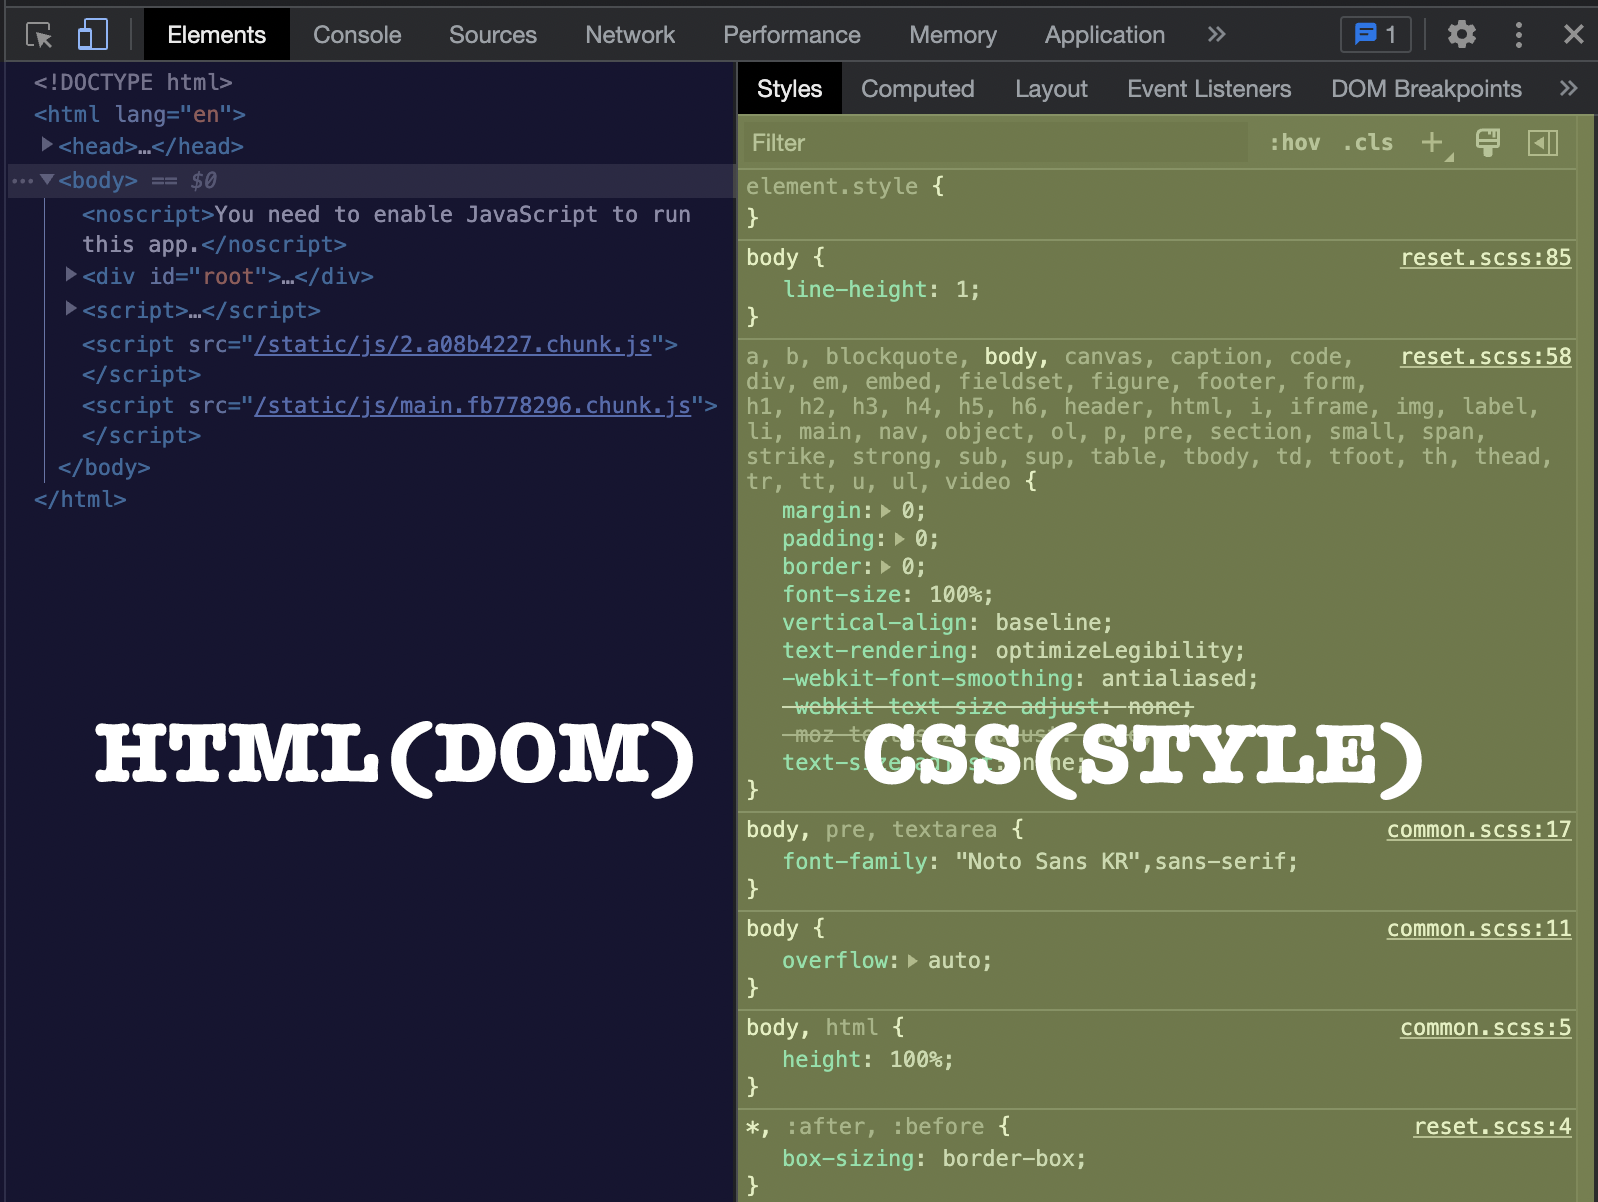Select the Layout sidebar tab
The image size is (1598, 1202).
pyautogui.click(x=1051, y=89)
